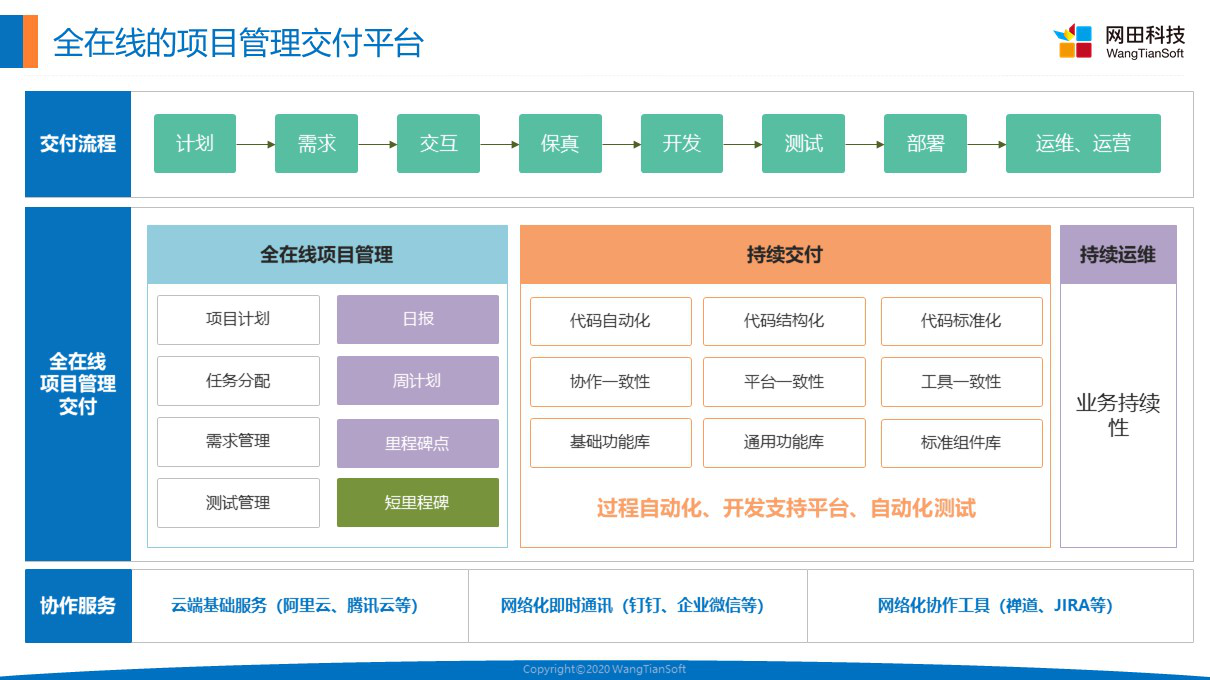This screenshot has width=1210, height=680.
Task: Click the slide title 全在线的项目管理交付平台
Action: coord(238,43)
